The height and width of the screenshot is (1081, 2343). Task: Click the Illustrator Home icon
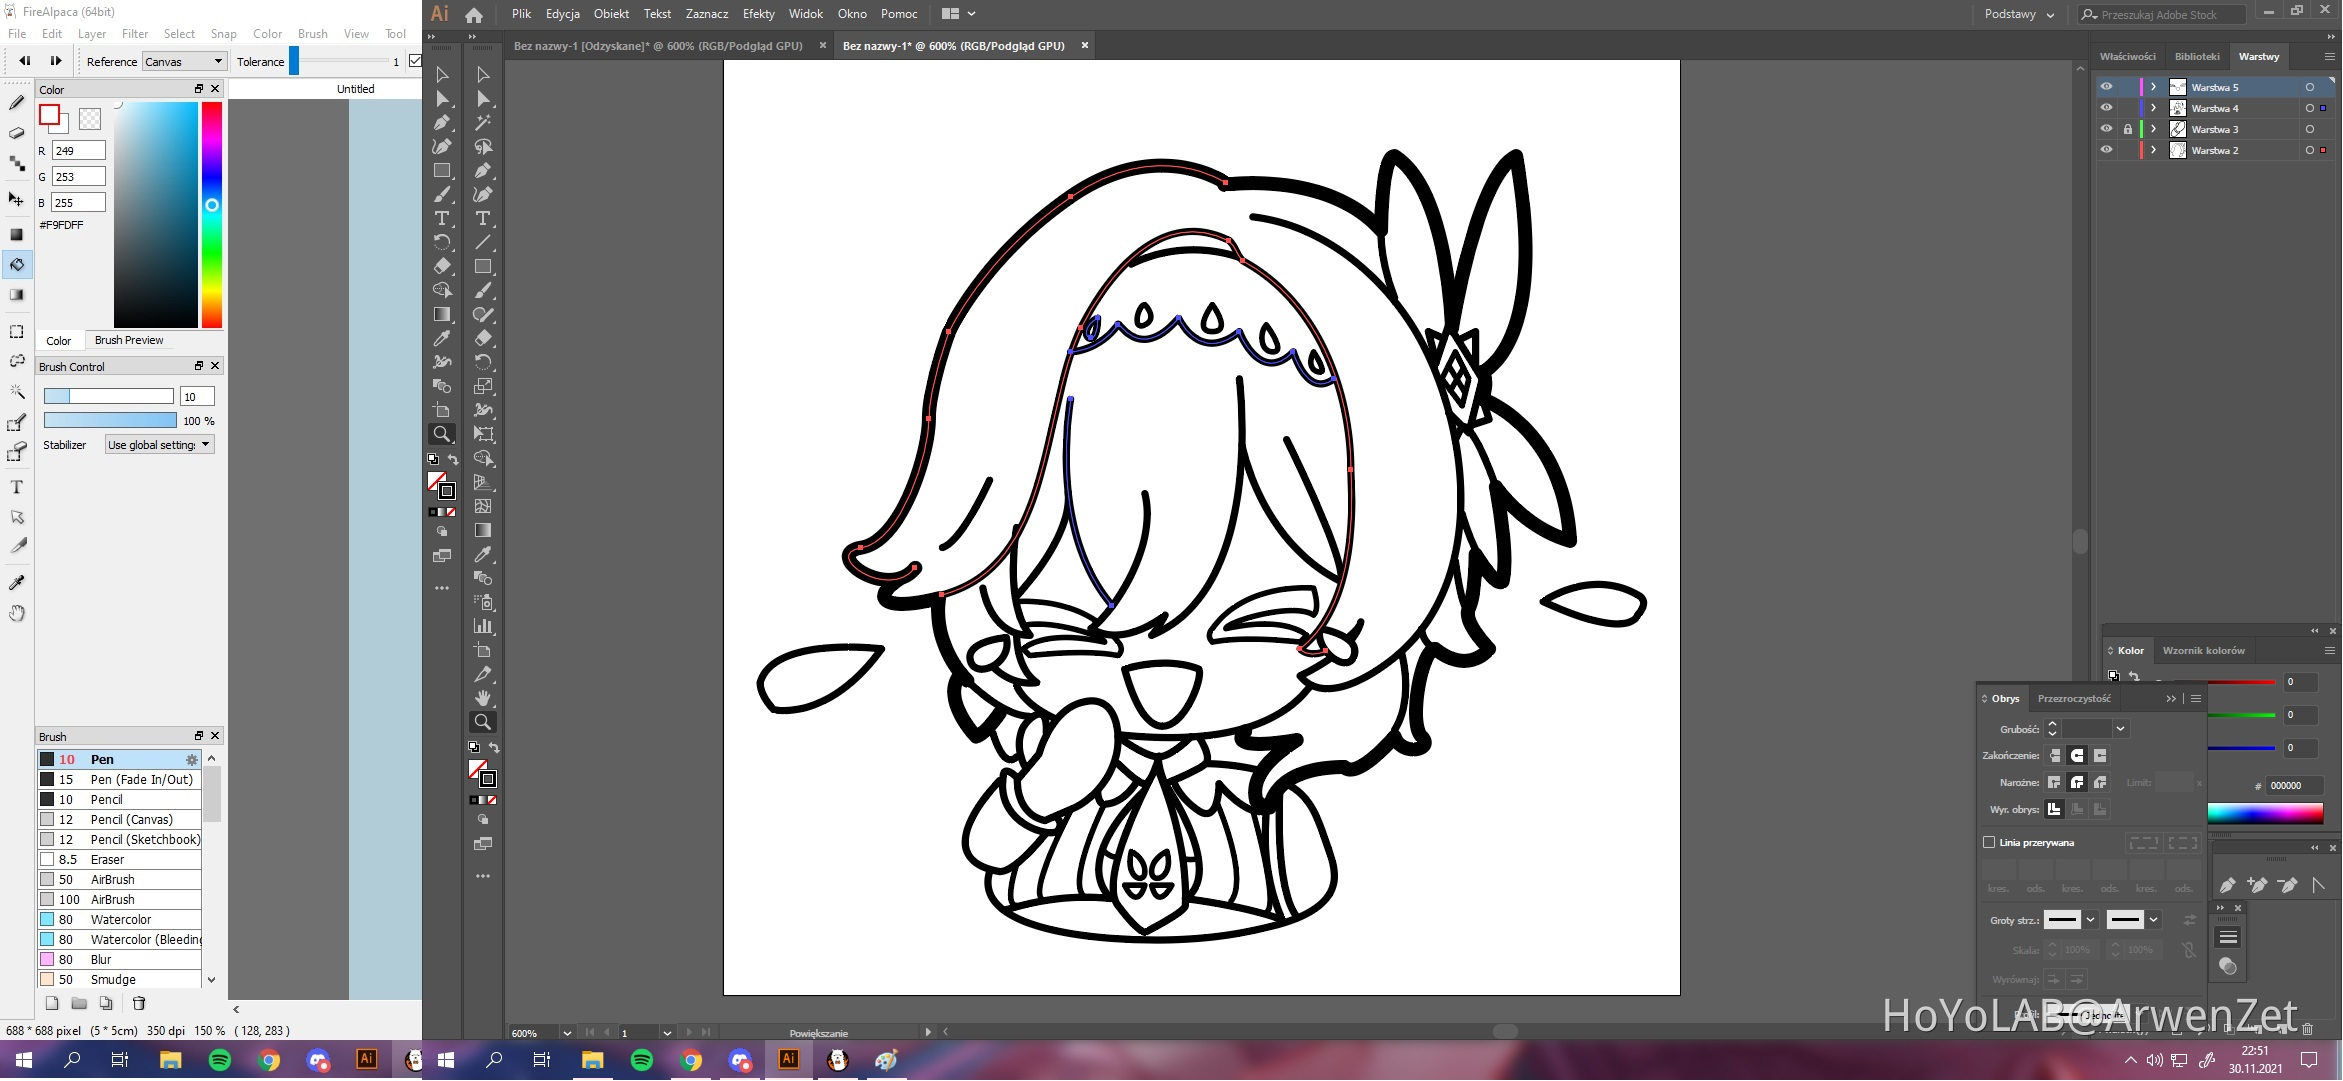click(474, 14)
